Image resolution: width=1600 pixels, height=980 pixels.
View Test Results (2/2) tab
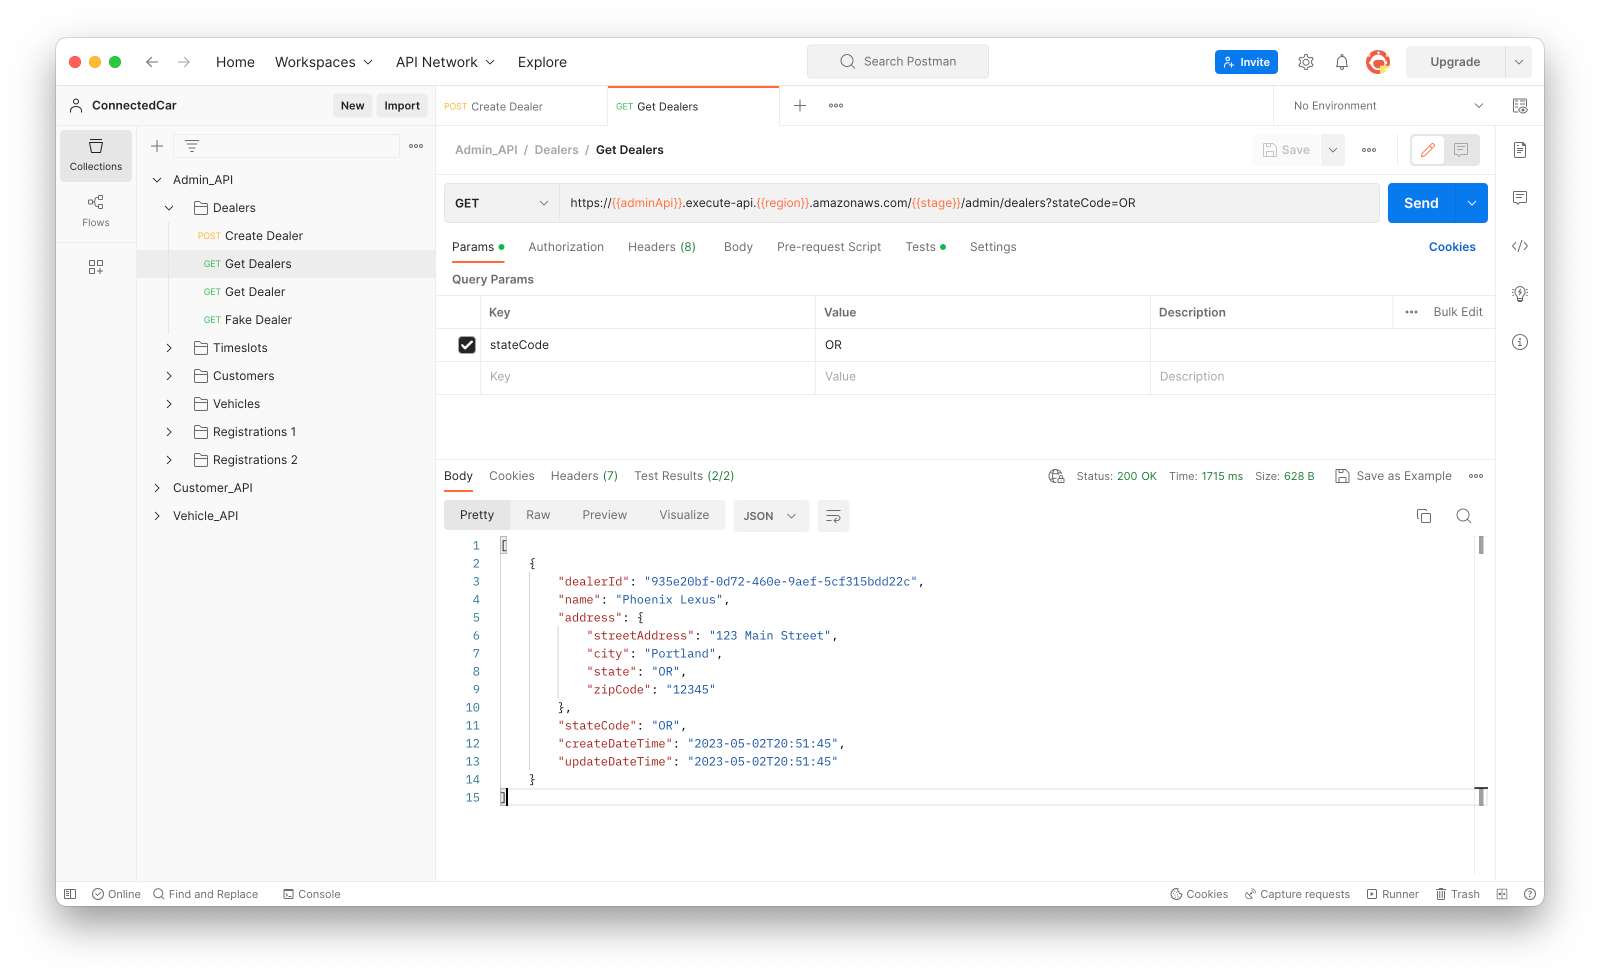(x=684, y=476)
